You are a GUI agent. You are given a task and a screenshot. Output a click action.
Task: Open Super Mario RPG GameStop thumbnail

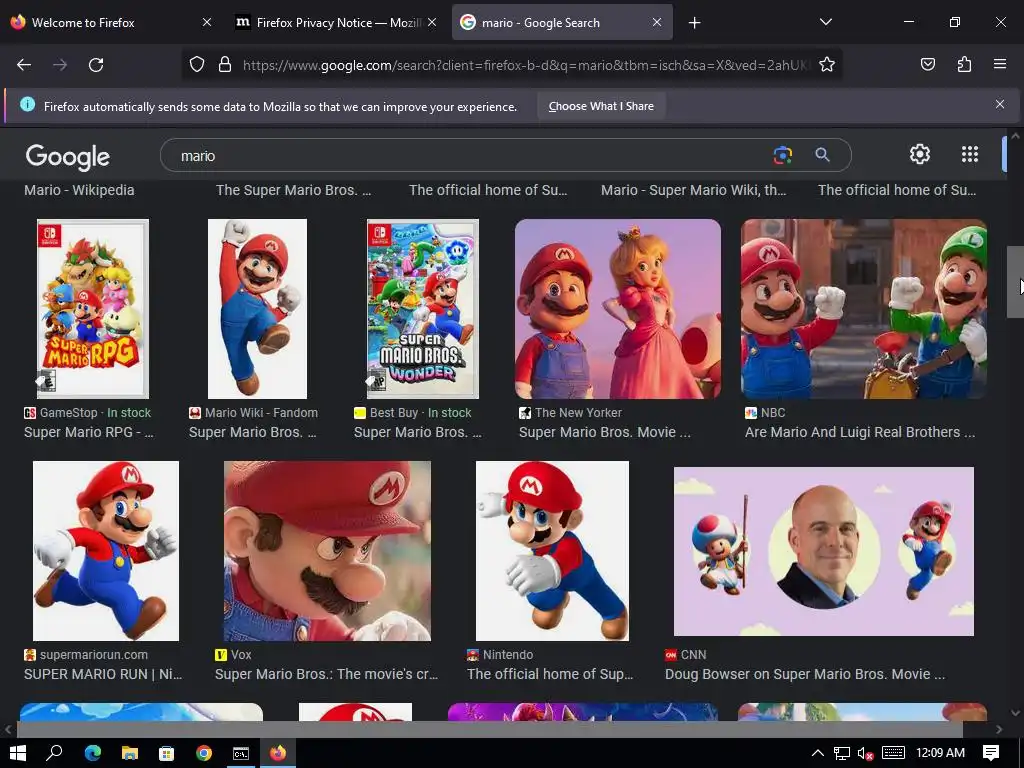(x=93, y=309)
